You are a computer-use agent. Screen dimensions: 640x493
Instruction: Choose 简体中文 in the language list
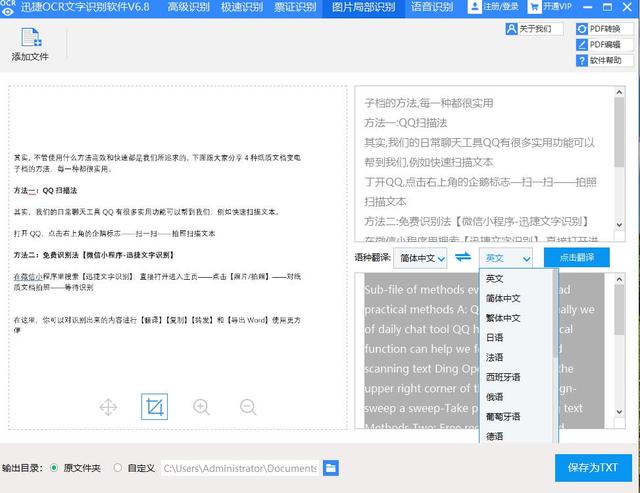click(503, 298)
